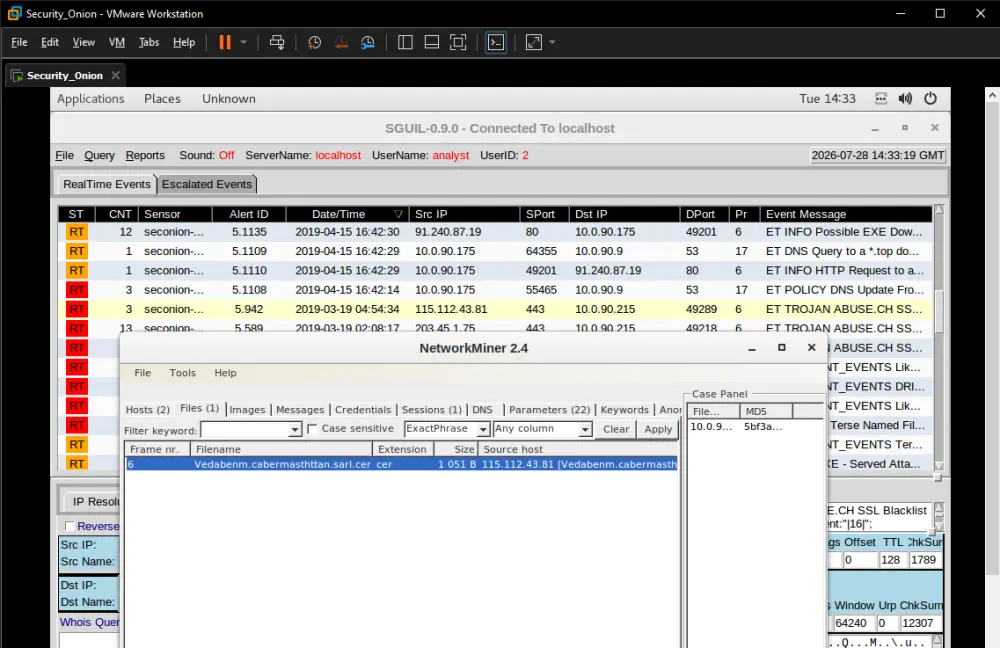Screen dimensions: 1000x648
Task: Open NetworkMiner File menu
Action: [x=143, y=373]
